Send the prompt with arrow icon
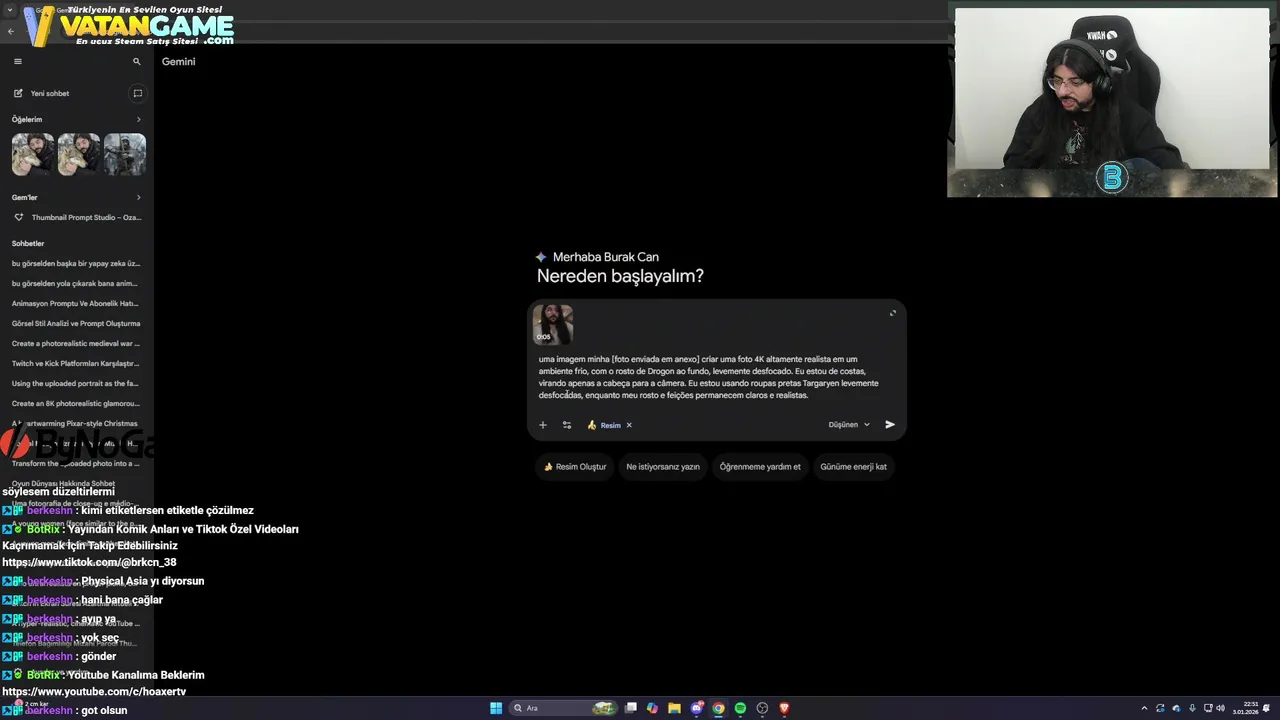The height and width of the screenshot is (720, 1280). pos(890,425)
